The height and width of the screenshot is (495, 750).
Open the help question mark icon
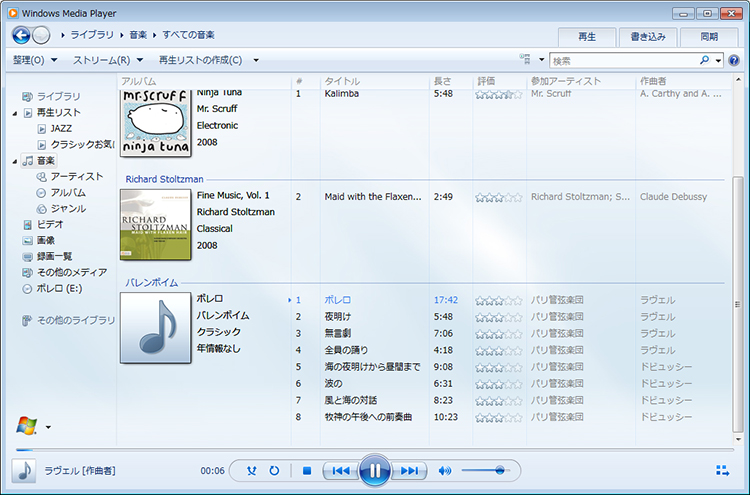[733, 61]
